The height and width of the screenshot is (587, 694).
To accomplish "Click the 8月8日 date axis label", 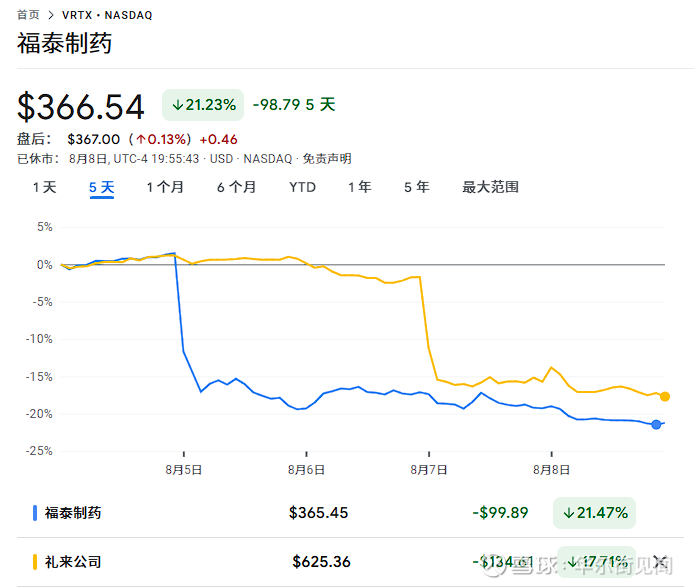I will (551, 470).
